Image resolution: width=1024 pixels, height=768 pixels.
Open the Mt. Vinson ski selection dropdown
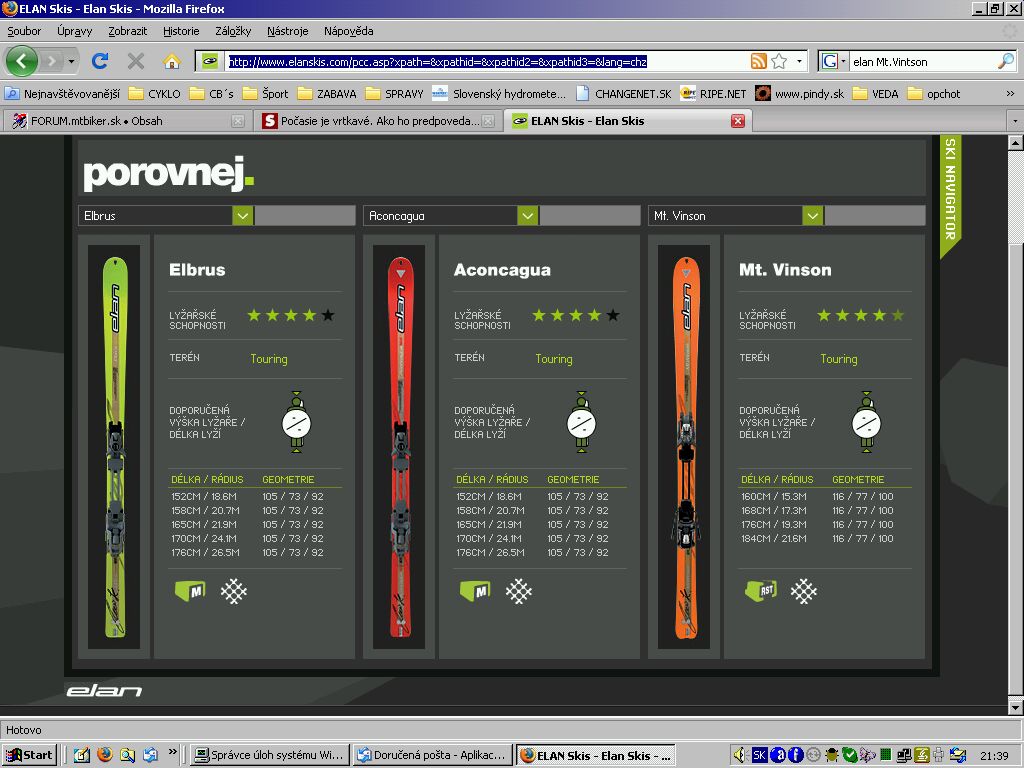[x=812, y=216]
